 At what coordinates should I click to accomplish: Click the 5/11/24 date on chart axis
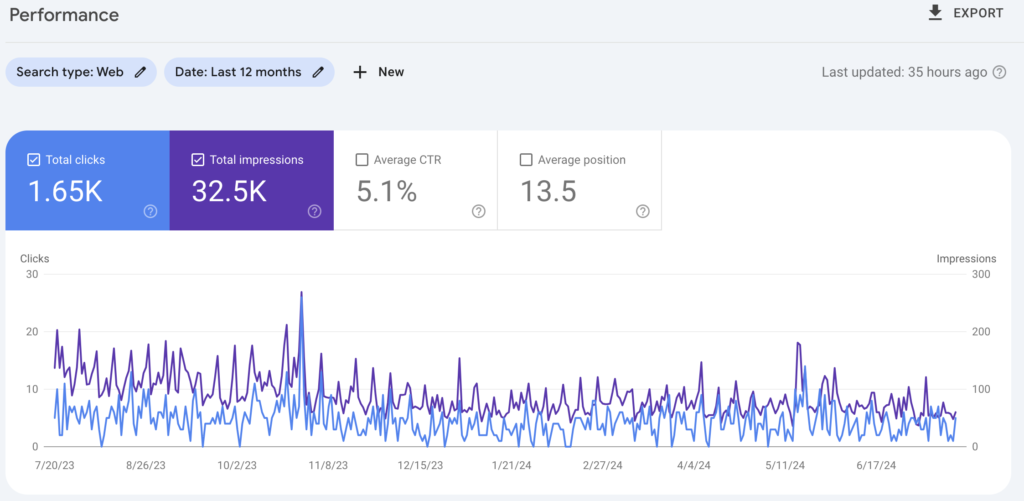(x=786, y=466)
